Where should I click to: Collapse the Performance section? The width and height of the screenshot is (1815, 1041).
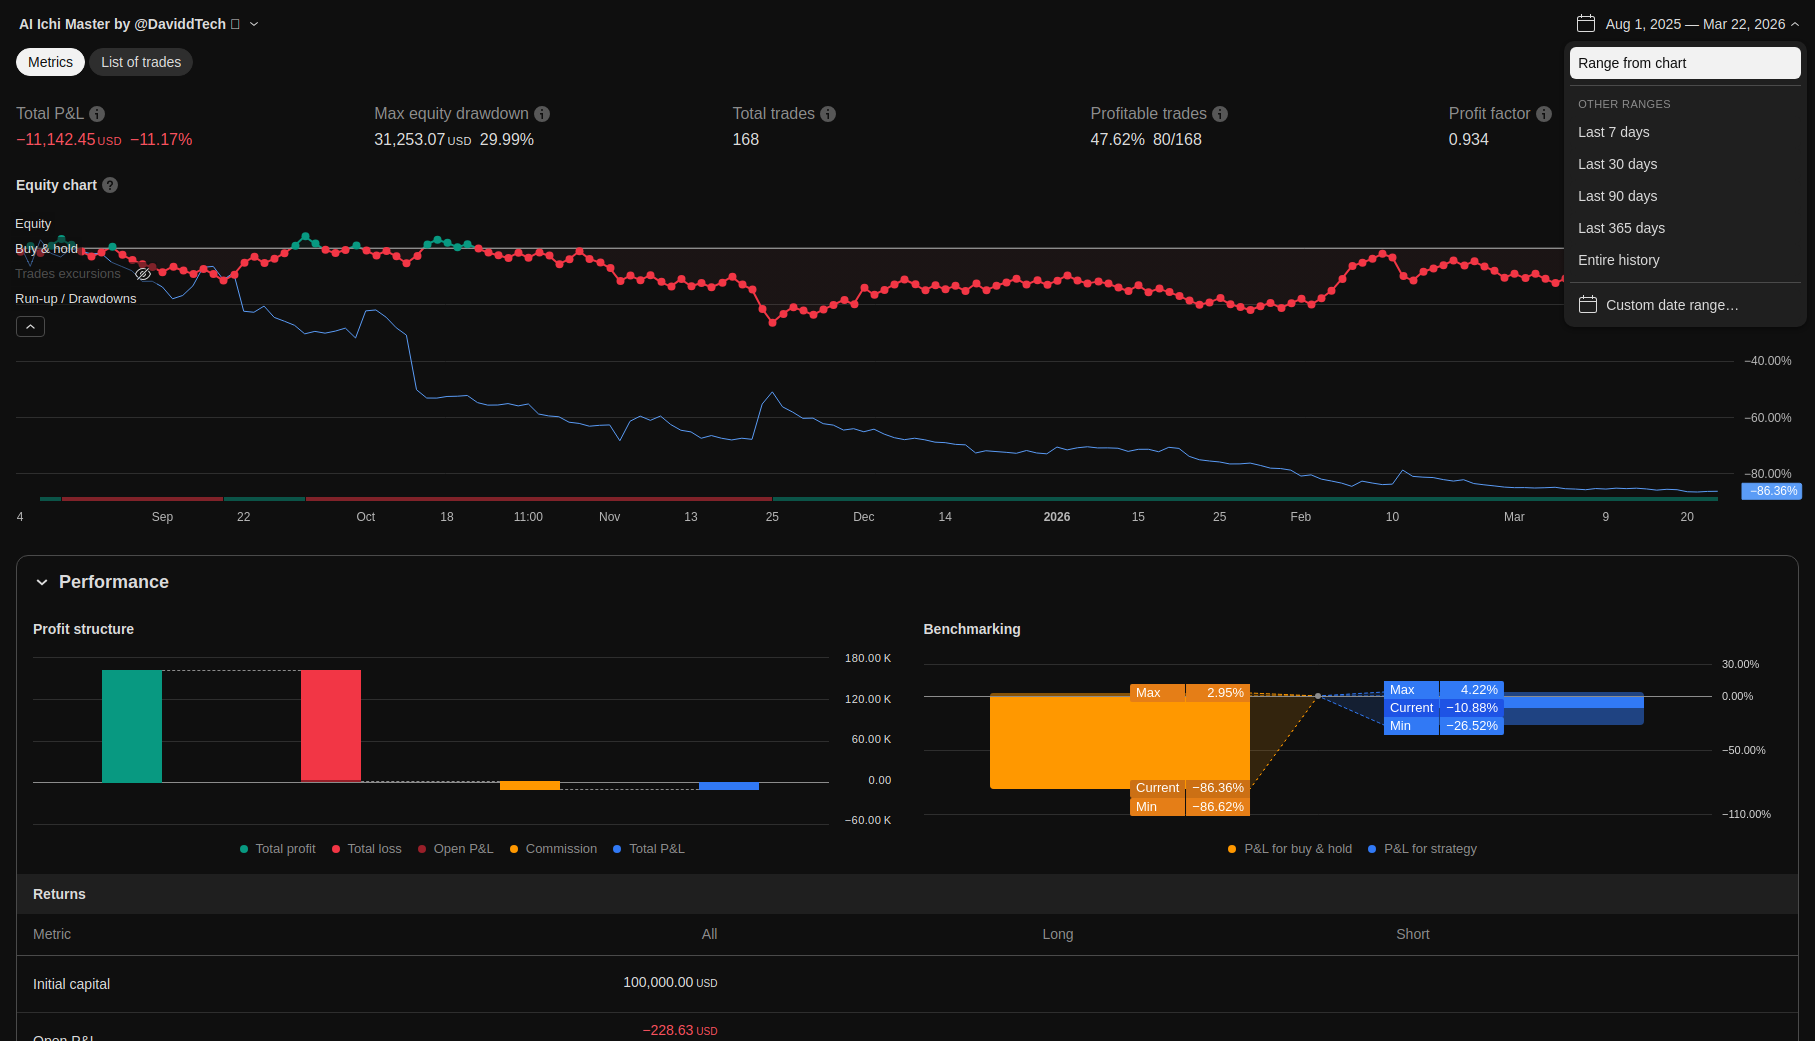(x=42, y=582)
